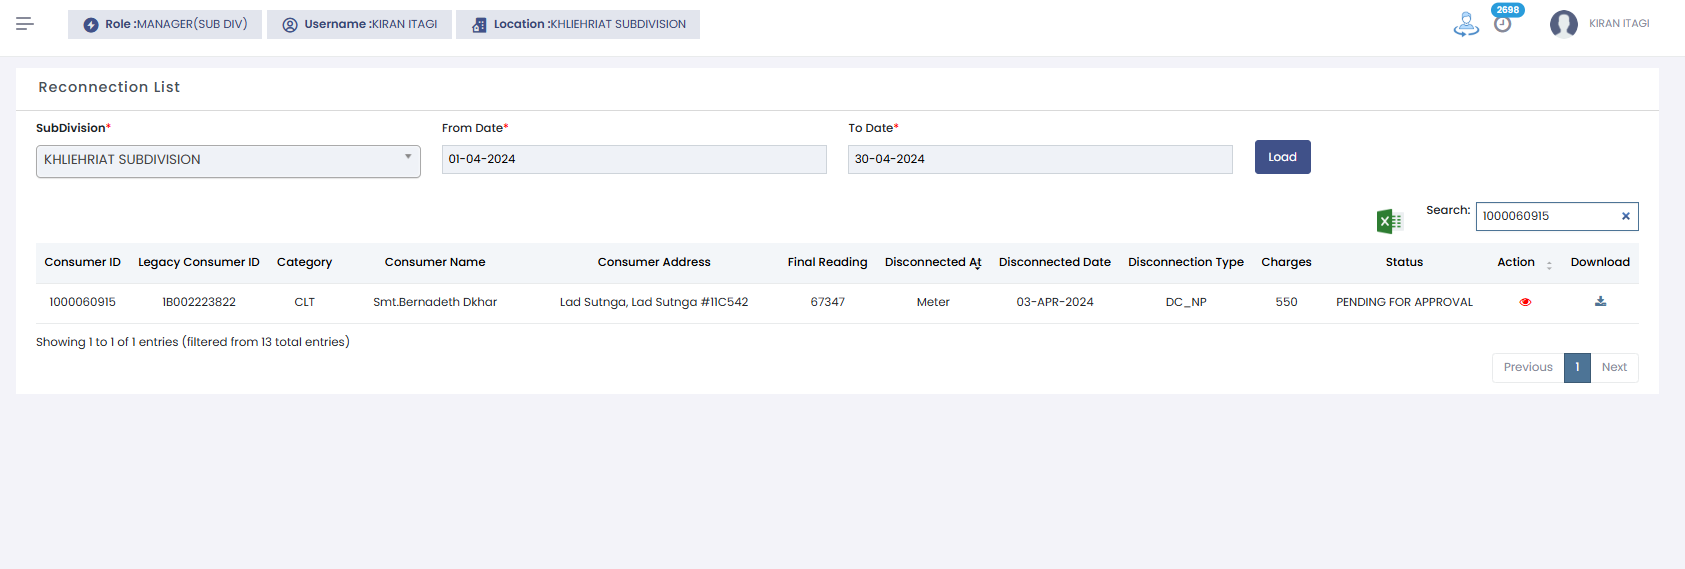Click the Username Kiran Itagi tab
Screen dimensions: 1685x569
(360, 24)
